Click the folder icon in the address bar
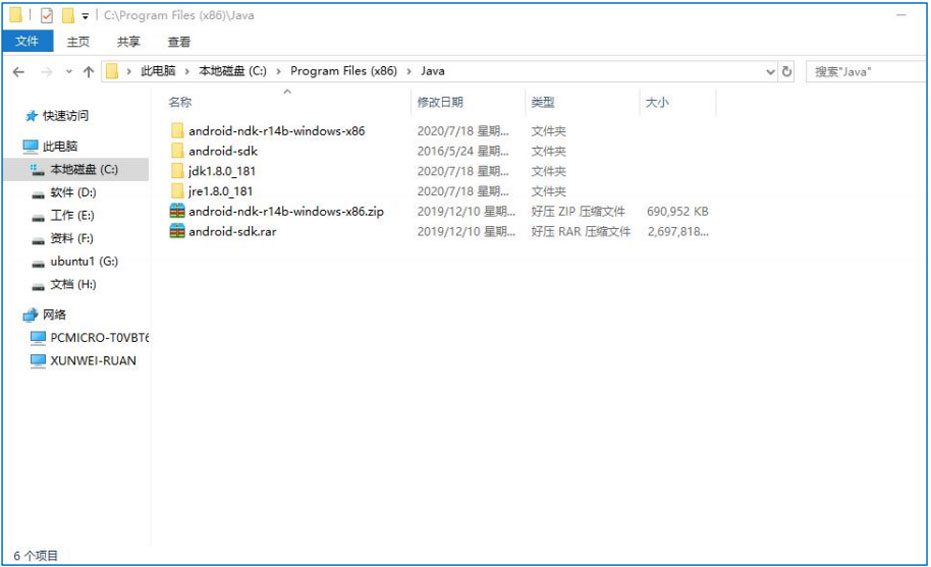The height and width of the screenshot is (567, 931). tap(112, 71)
